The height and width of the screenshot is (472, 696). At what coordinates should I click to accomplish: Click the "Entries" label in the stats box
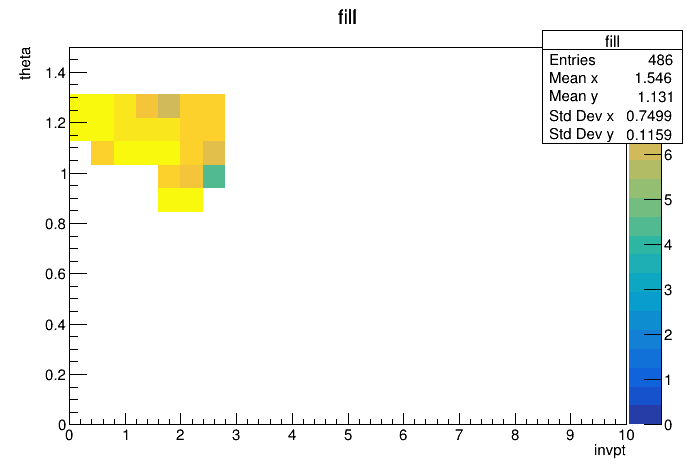click(x=572, y=60)
